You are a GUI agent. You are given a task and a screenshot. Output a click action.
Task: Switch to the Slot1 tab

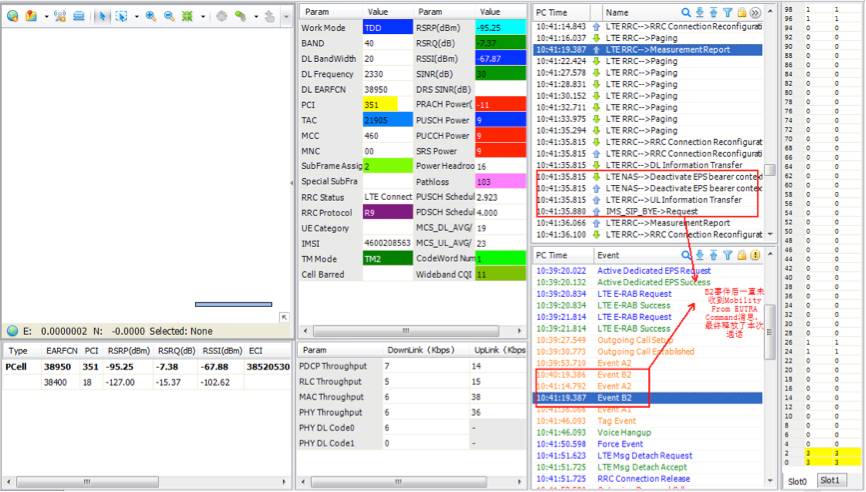(x=830, y=481)
